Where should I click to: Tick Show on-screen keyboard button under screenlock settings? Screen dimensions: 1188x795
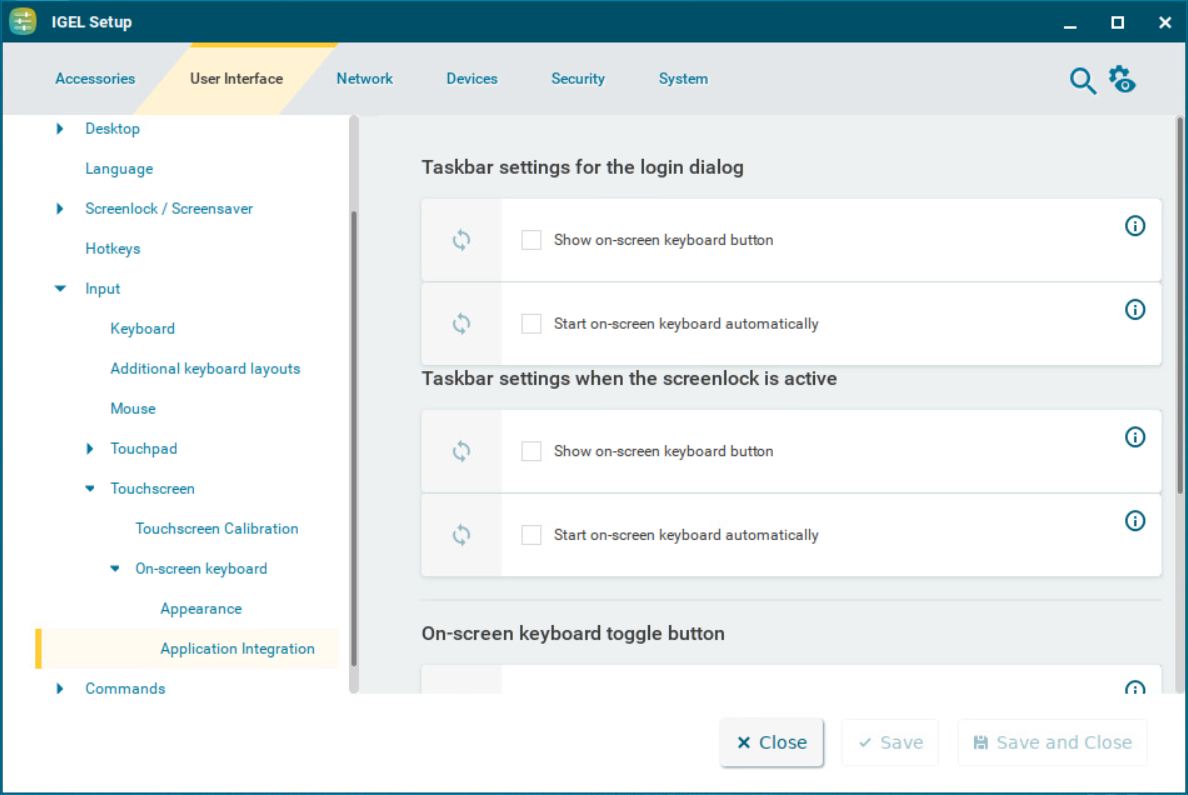tap(531, 451)
